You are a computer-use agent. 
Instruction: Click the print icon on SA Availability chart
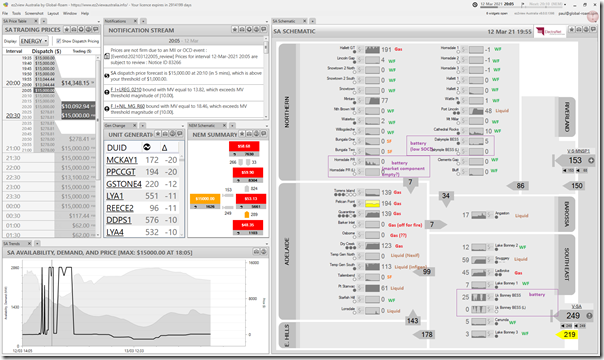pos(256,251)
